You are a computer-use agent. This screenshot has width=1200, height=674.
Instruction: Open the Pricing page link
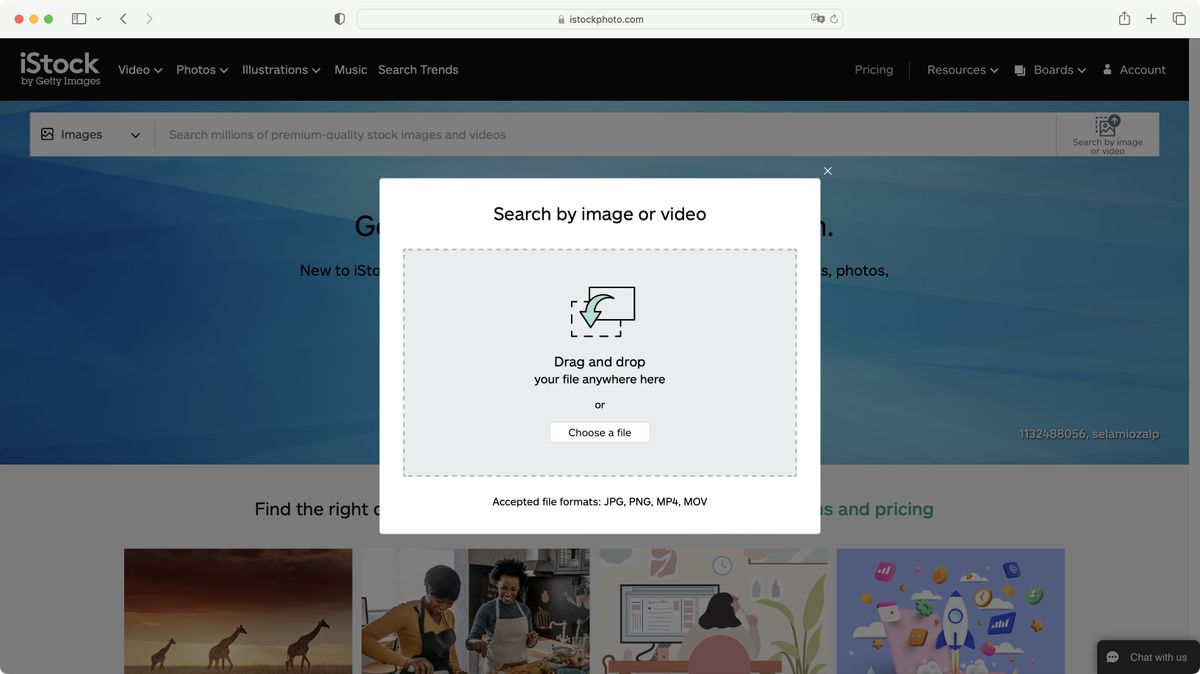pos(873,69)
